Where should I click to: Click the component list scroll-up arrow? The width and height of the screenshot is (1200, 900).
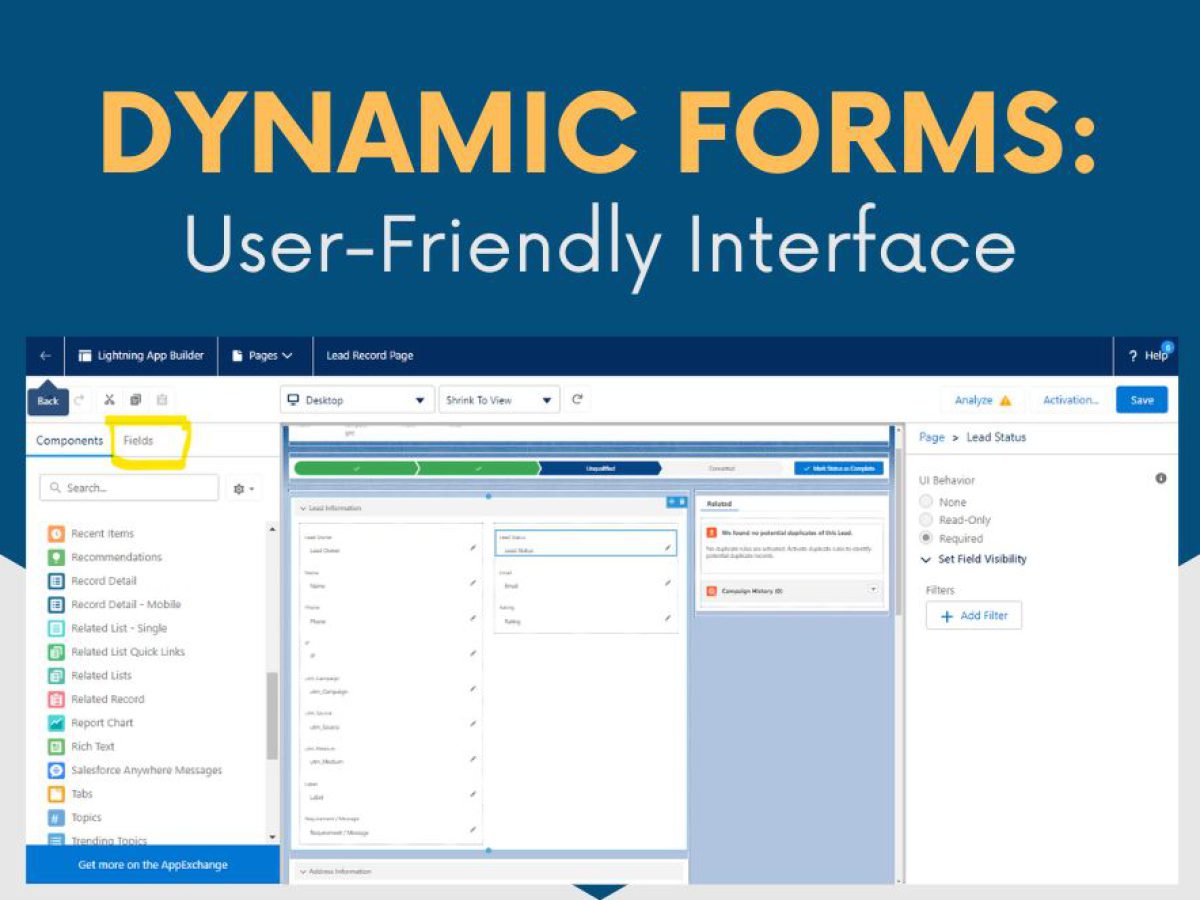pyautogui.click(x=272, y=529)
